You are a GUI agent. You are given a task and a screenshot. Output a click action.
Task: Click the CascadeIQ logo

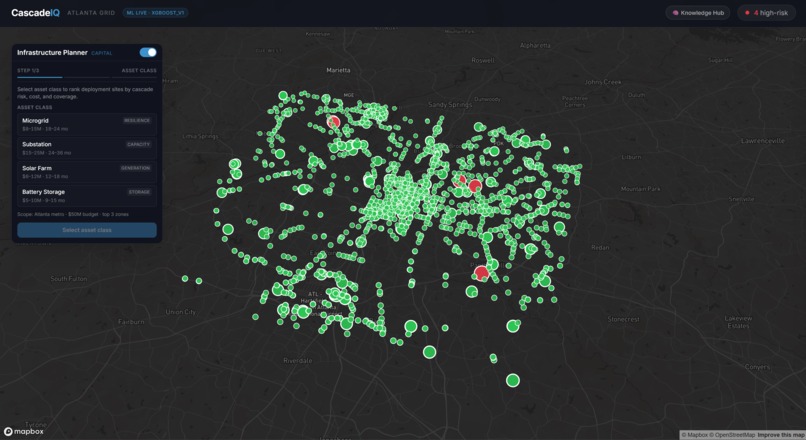click(x=35, y=13)
